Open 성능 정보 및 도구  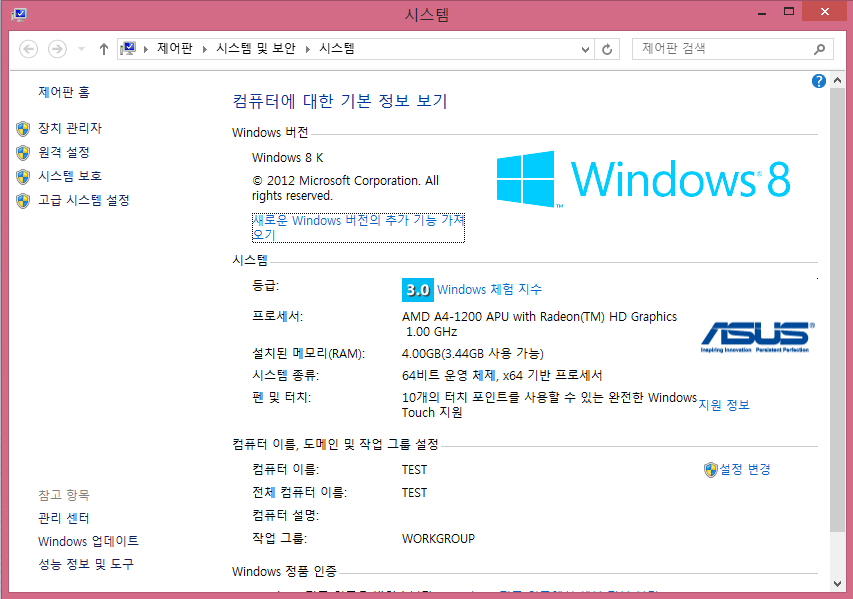86,564
